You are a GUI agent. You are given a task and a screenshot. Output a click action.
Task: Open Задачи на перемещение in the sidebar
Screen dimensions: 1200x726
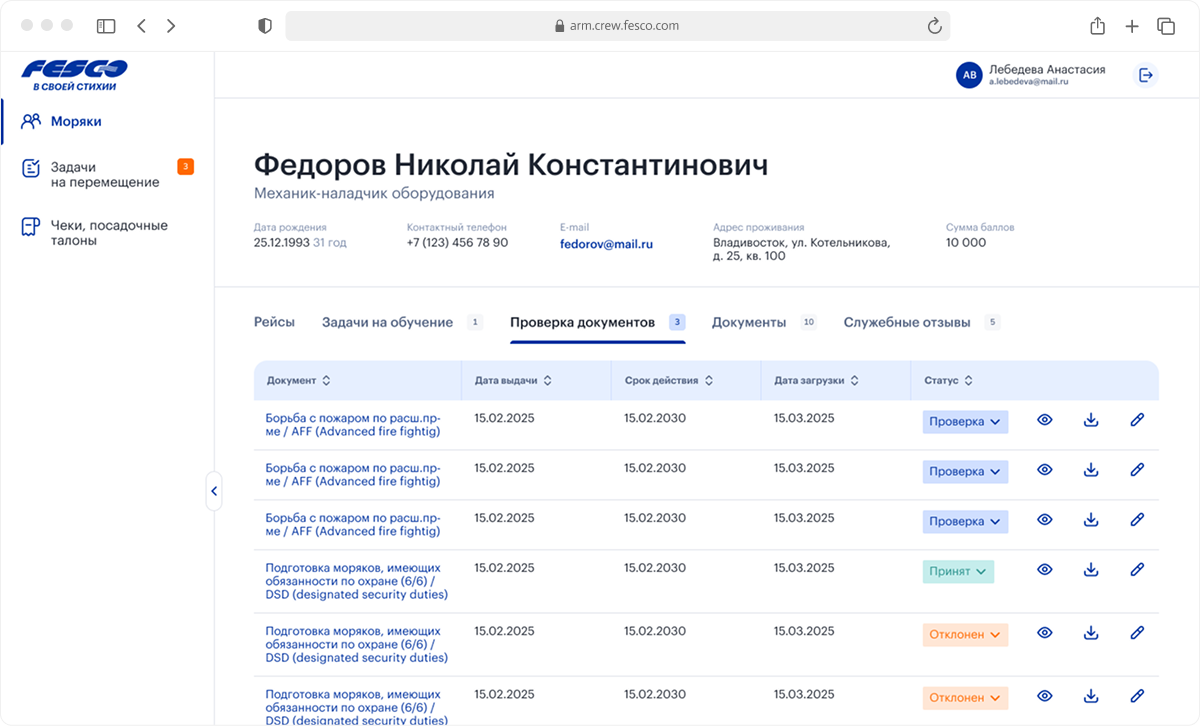point(105,175)
